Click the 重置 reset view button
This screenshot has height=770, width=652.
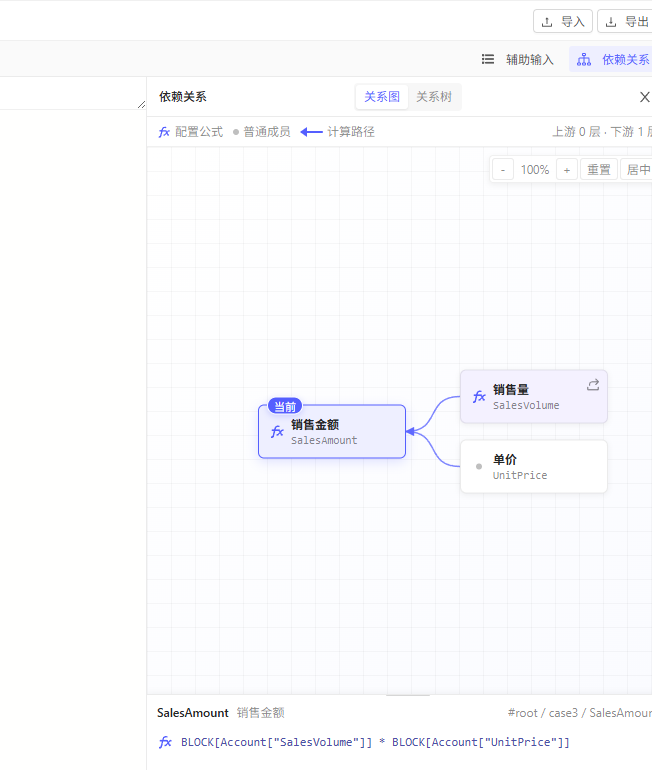tap(598, 170)
